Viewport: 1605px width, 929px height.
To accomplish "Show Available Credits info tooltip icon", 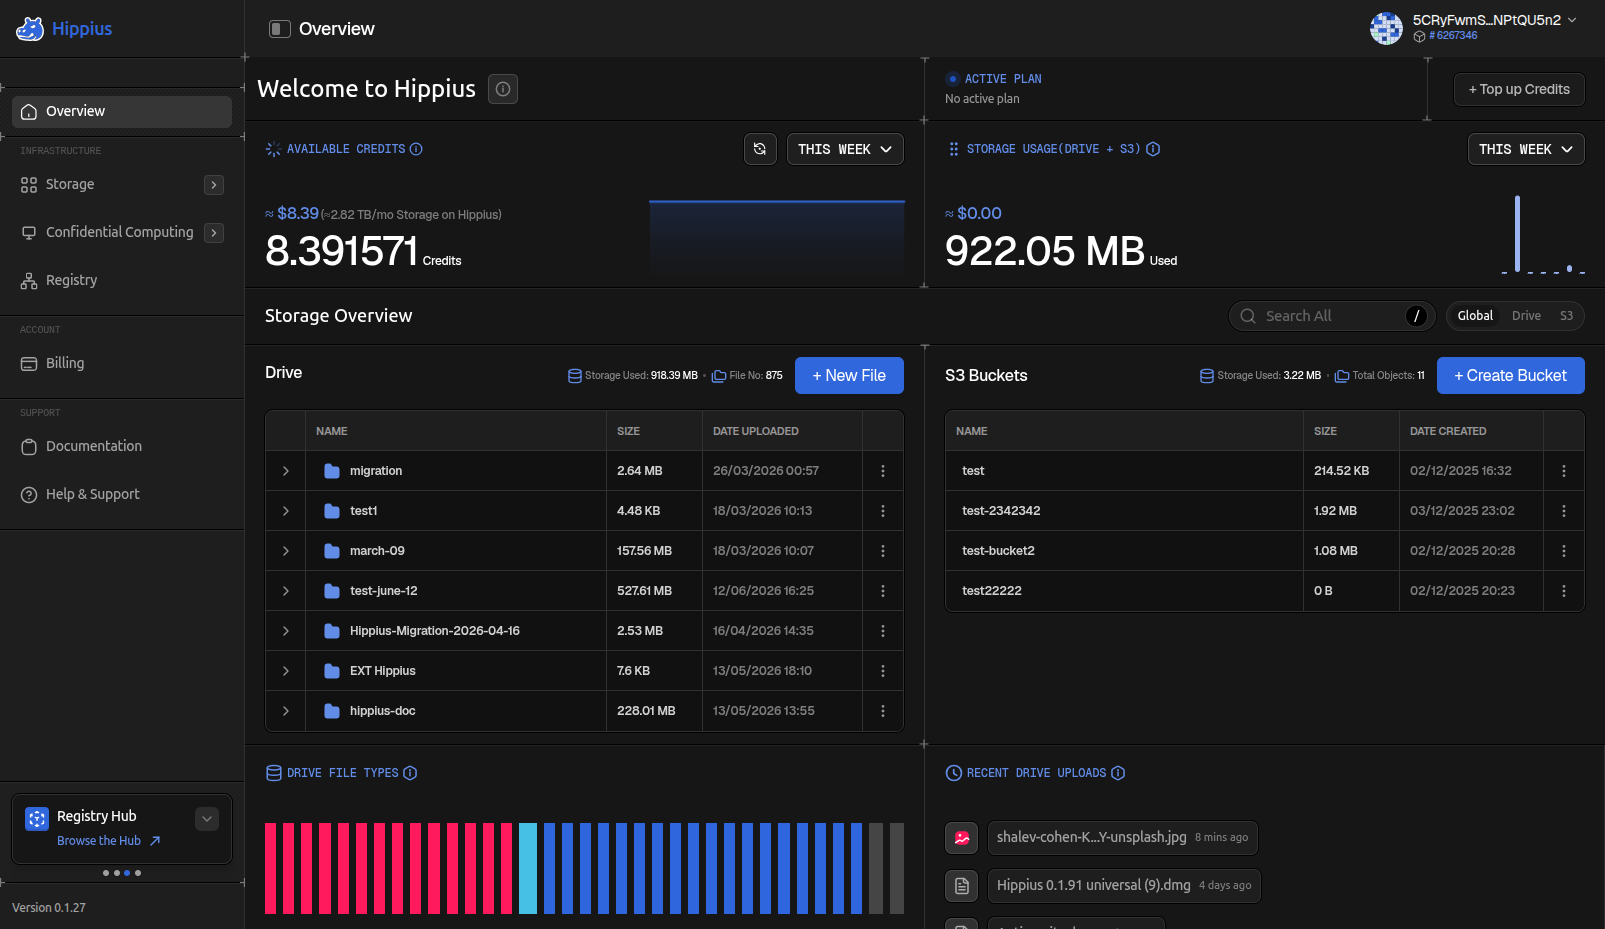I will point(416,149).
